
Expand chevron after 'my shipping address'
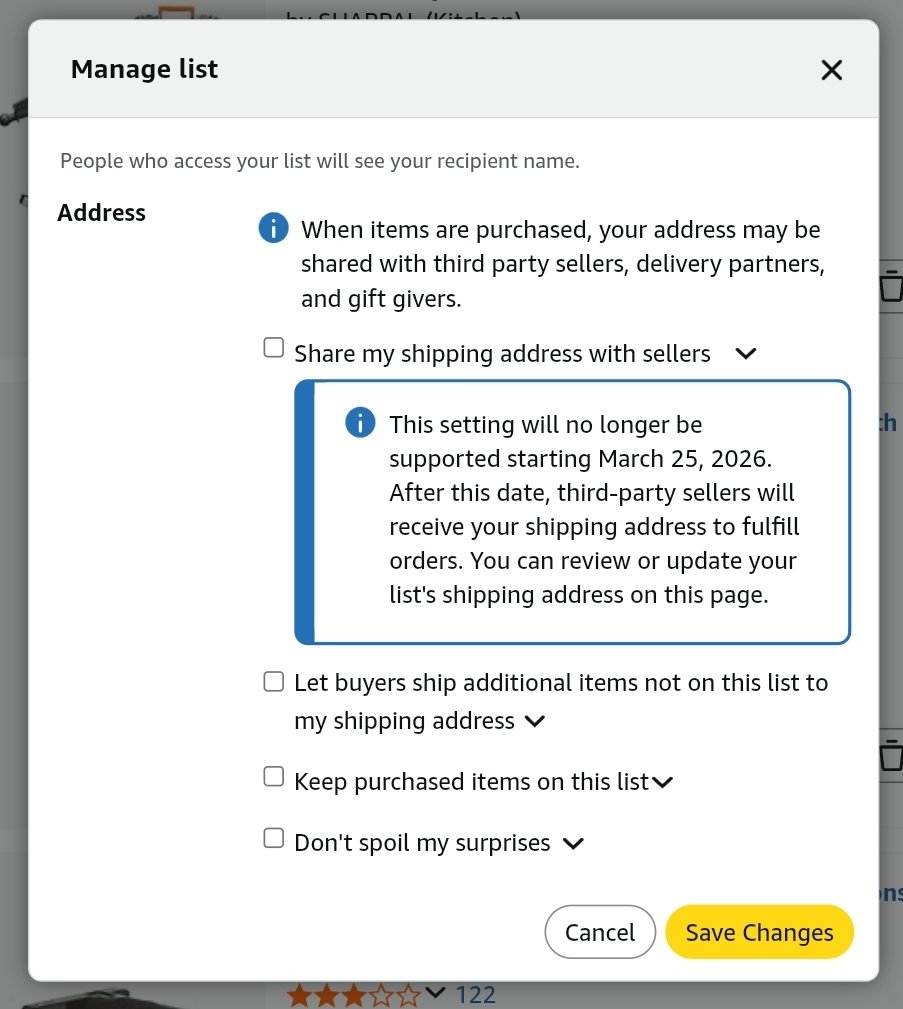coord(535,721)
